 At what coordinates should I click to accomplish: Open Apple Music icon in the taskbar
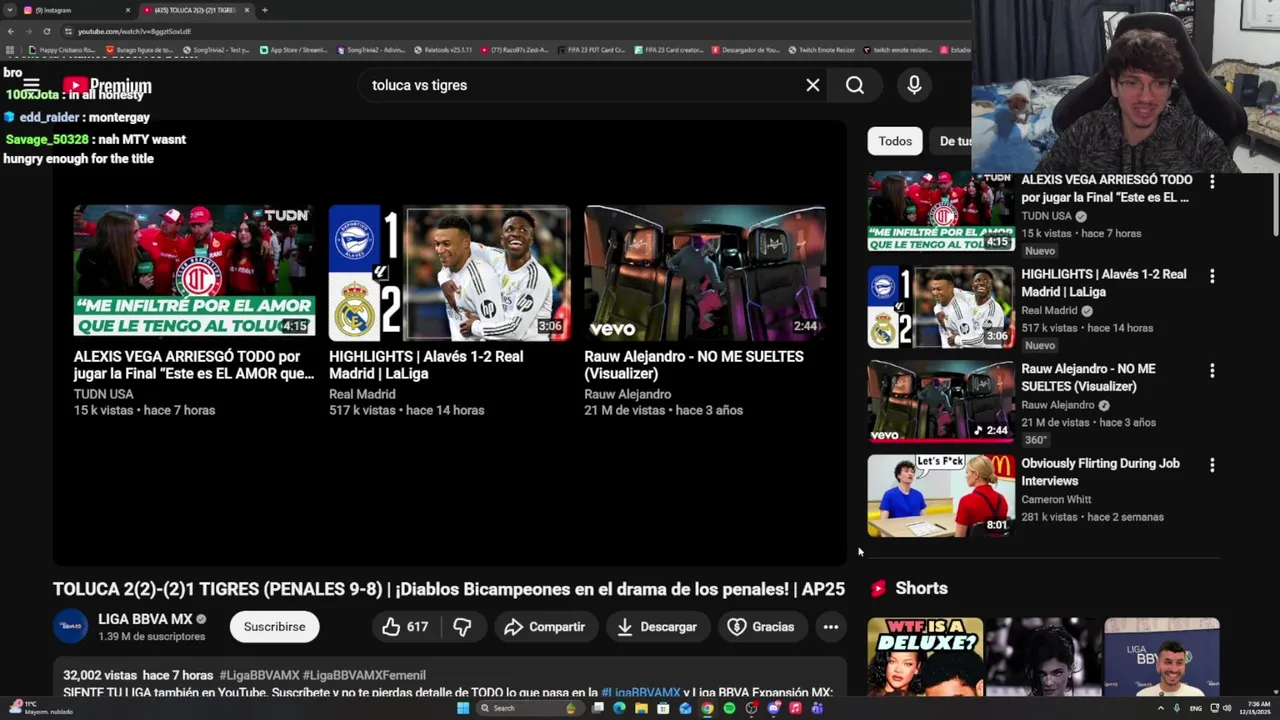pos(795,708)
